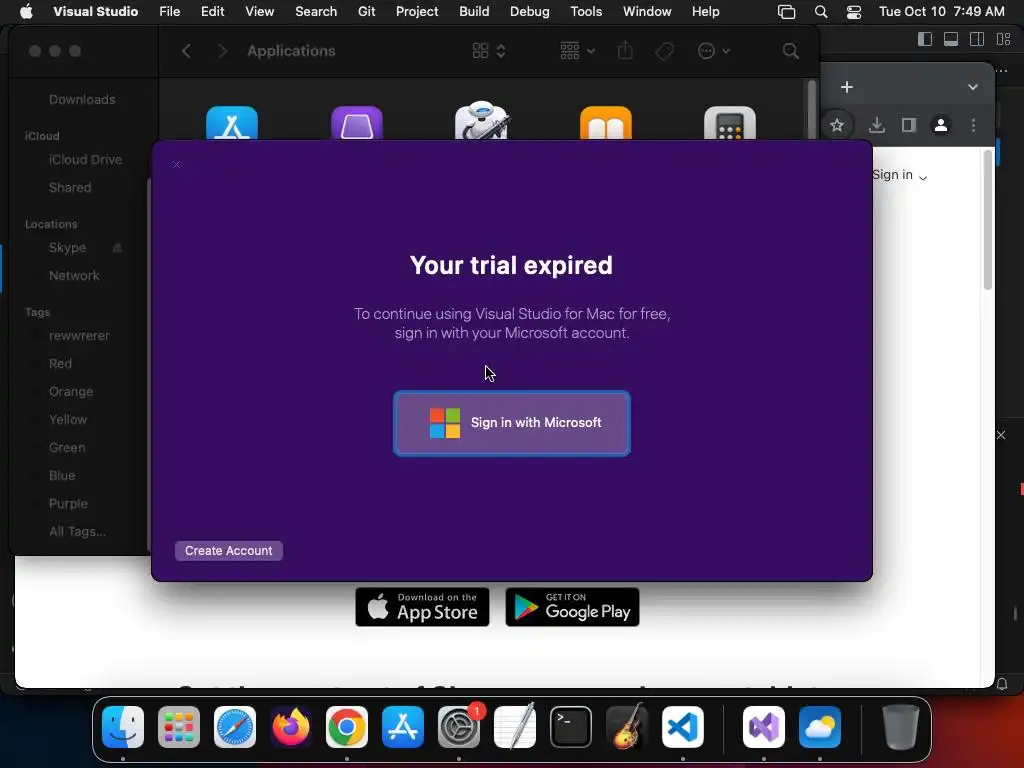
Task: Select Orange tag in Finder sidebar
Action: point(71,392)
